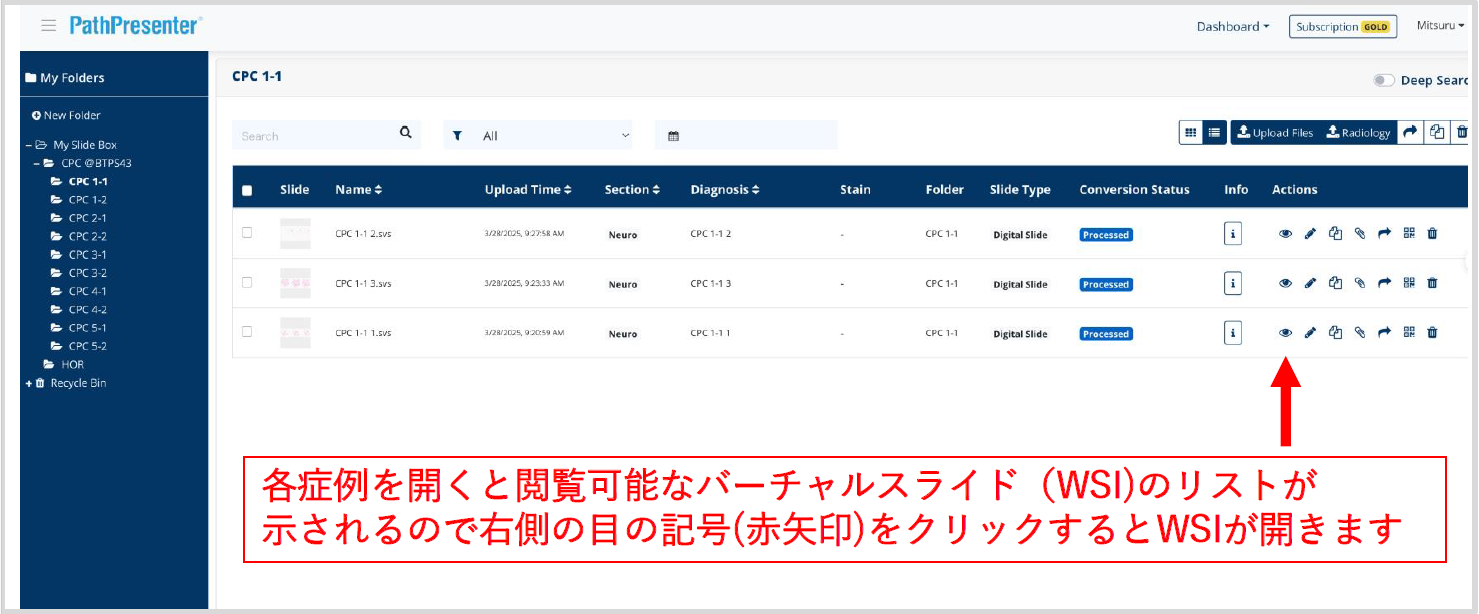Click the Subscription GOLD button
Screen dimensions: 1479x614
1342,27
